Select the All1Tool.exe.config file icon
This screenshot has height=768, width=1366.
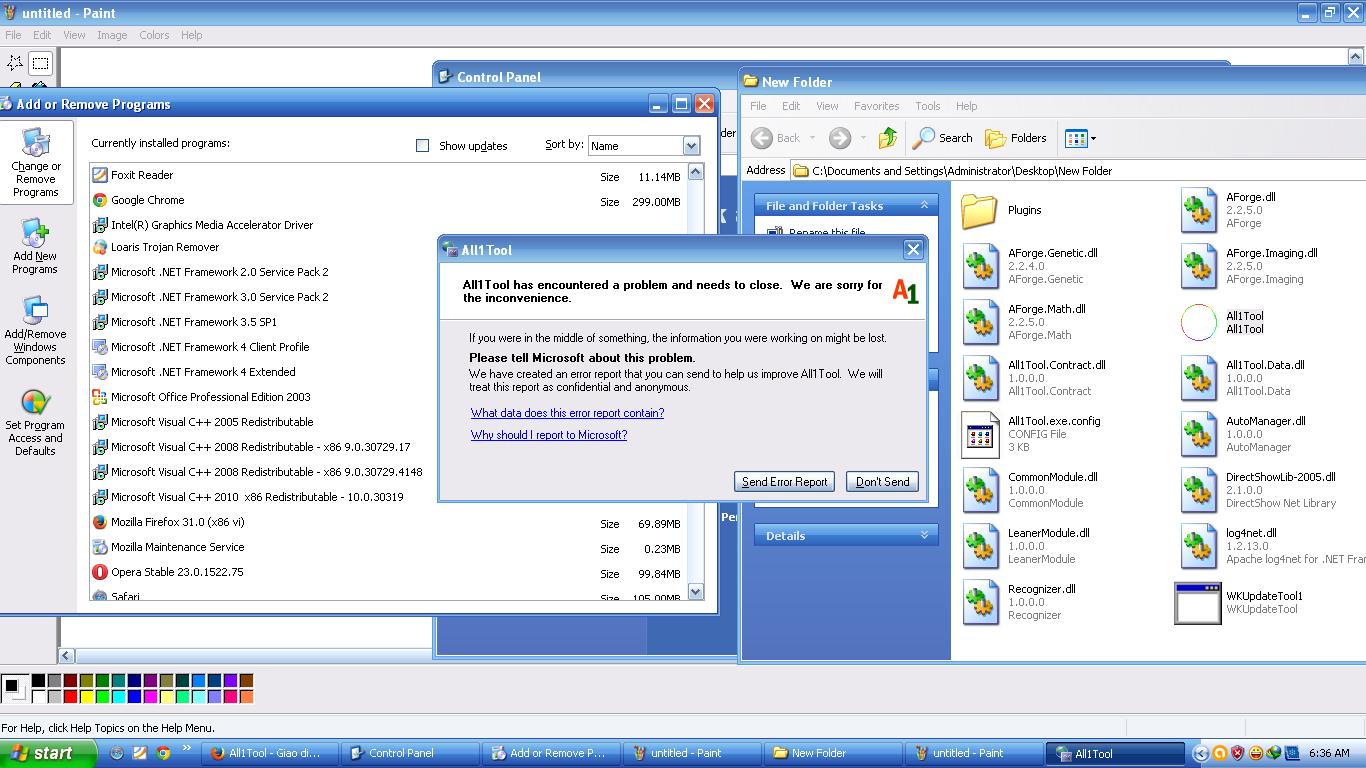pos(981,434)
